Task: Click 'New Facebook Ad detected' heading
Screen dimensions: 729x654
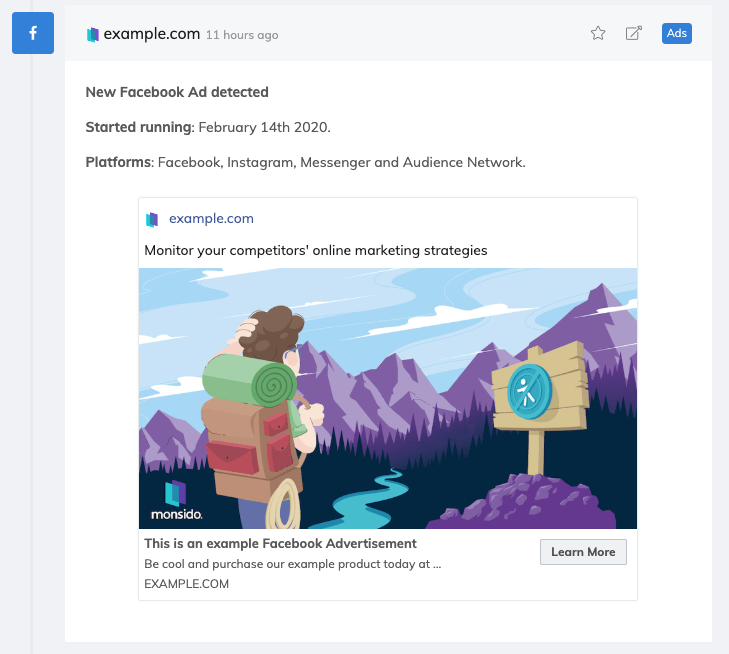Action: (x=177, y=92)
